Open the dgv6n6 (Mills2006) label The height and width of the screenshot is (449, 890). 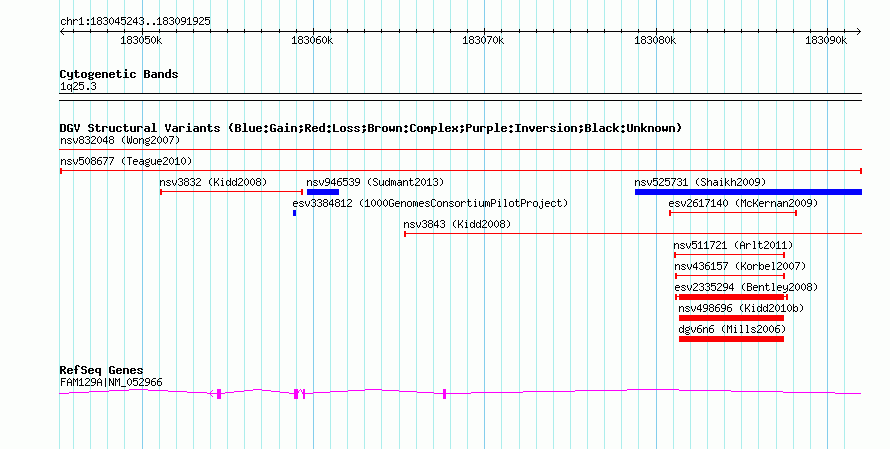[x=732, y=329]
